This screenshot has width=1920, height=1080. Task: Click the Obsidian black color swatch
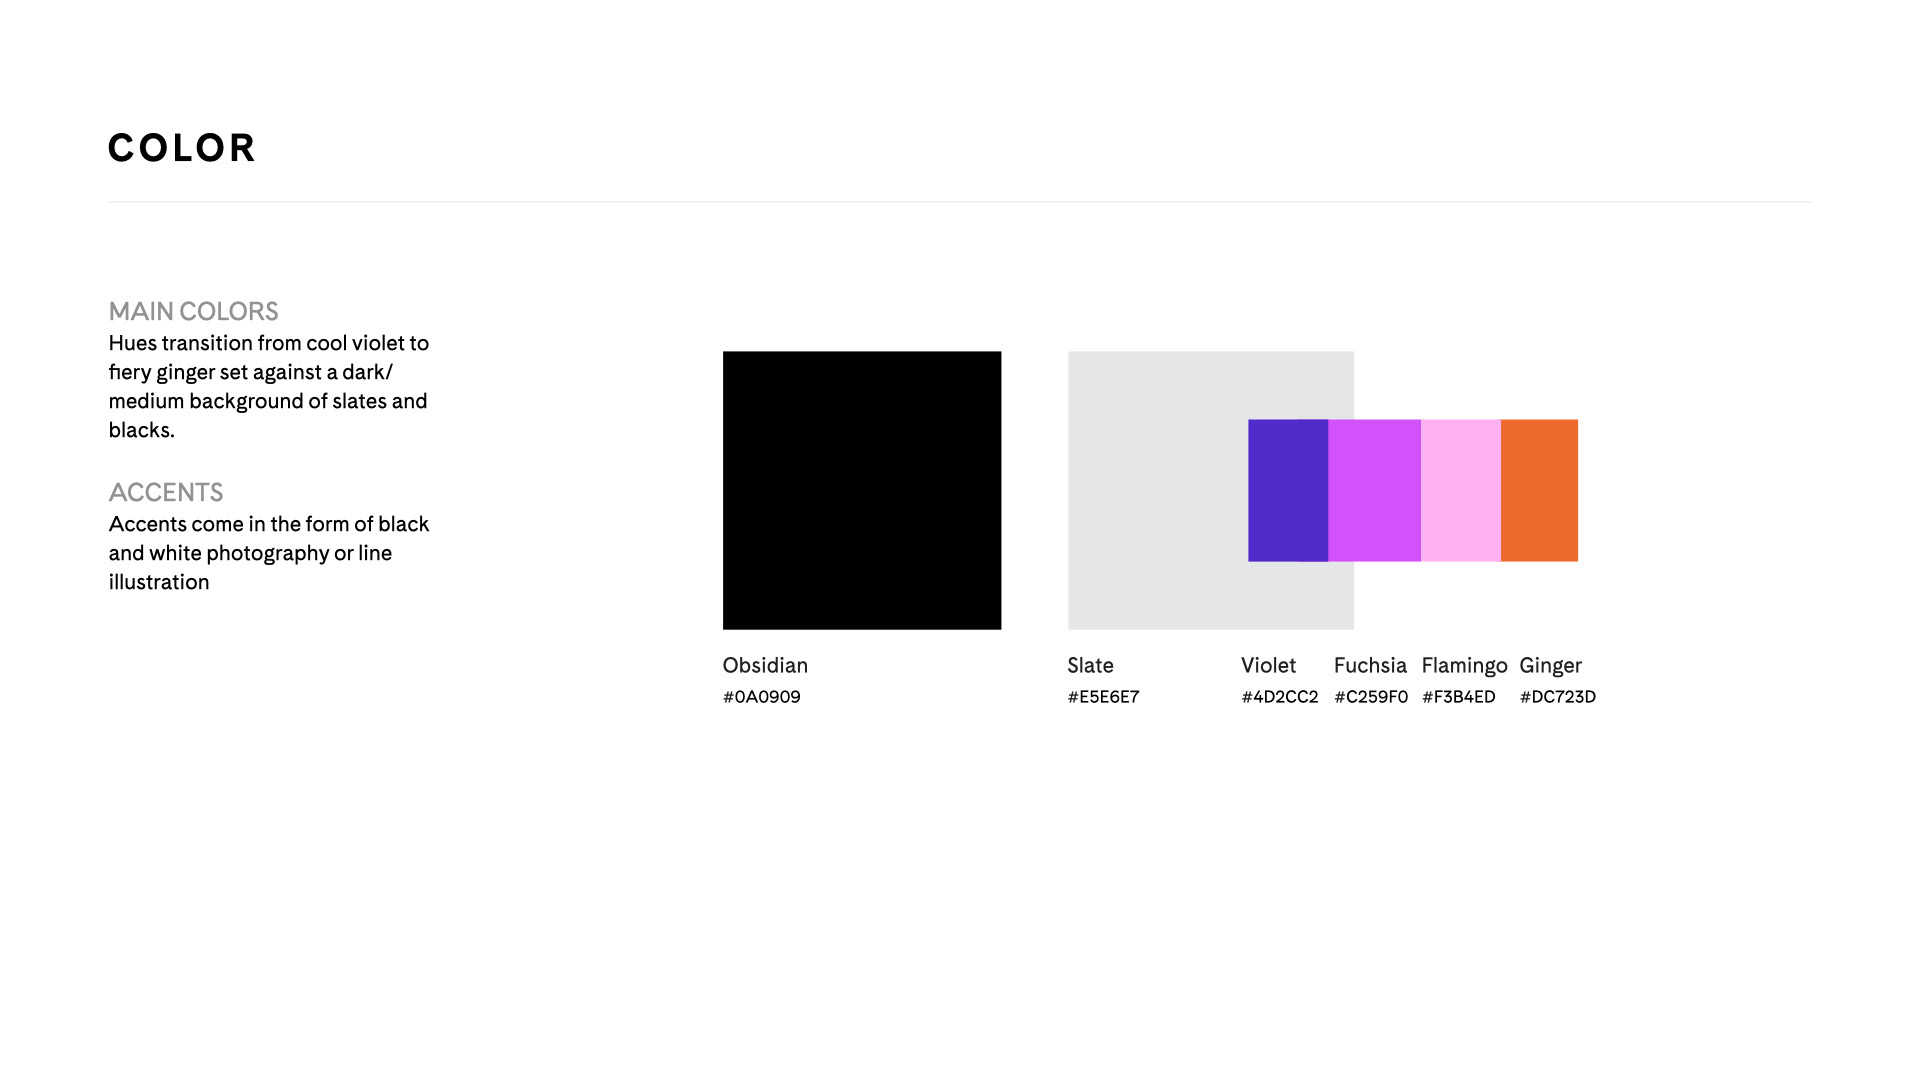click(861, 490)
